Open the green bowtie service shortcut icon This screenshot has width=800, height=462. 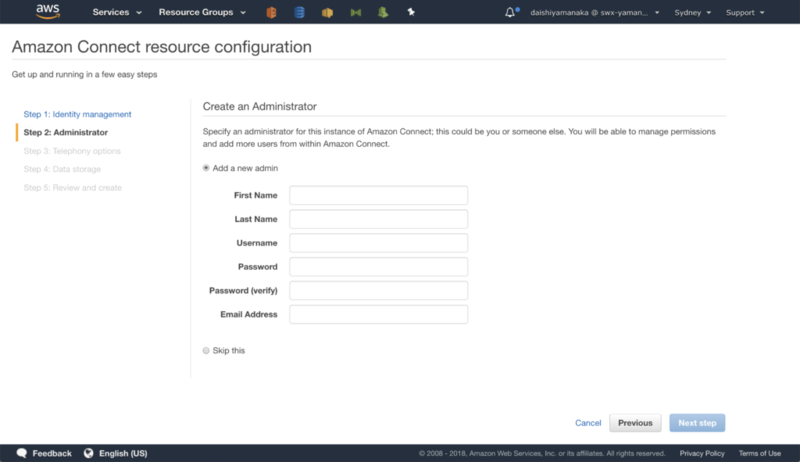pyautogui.click(x=356, y=12)
